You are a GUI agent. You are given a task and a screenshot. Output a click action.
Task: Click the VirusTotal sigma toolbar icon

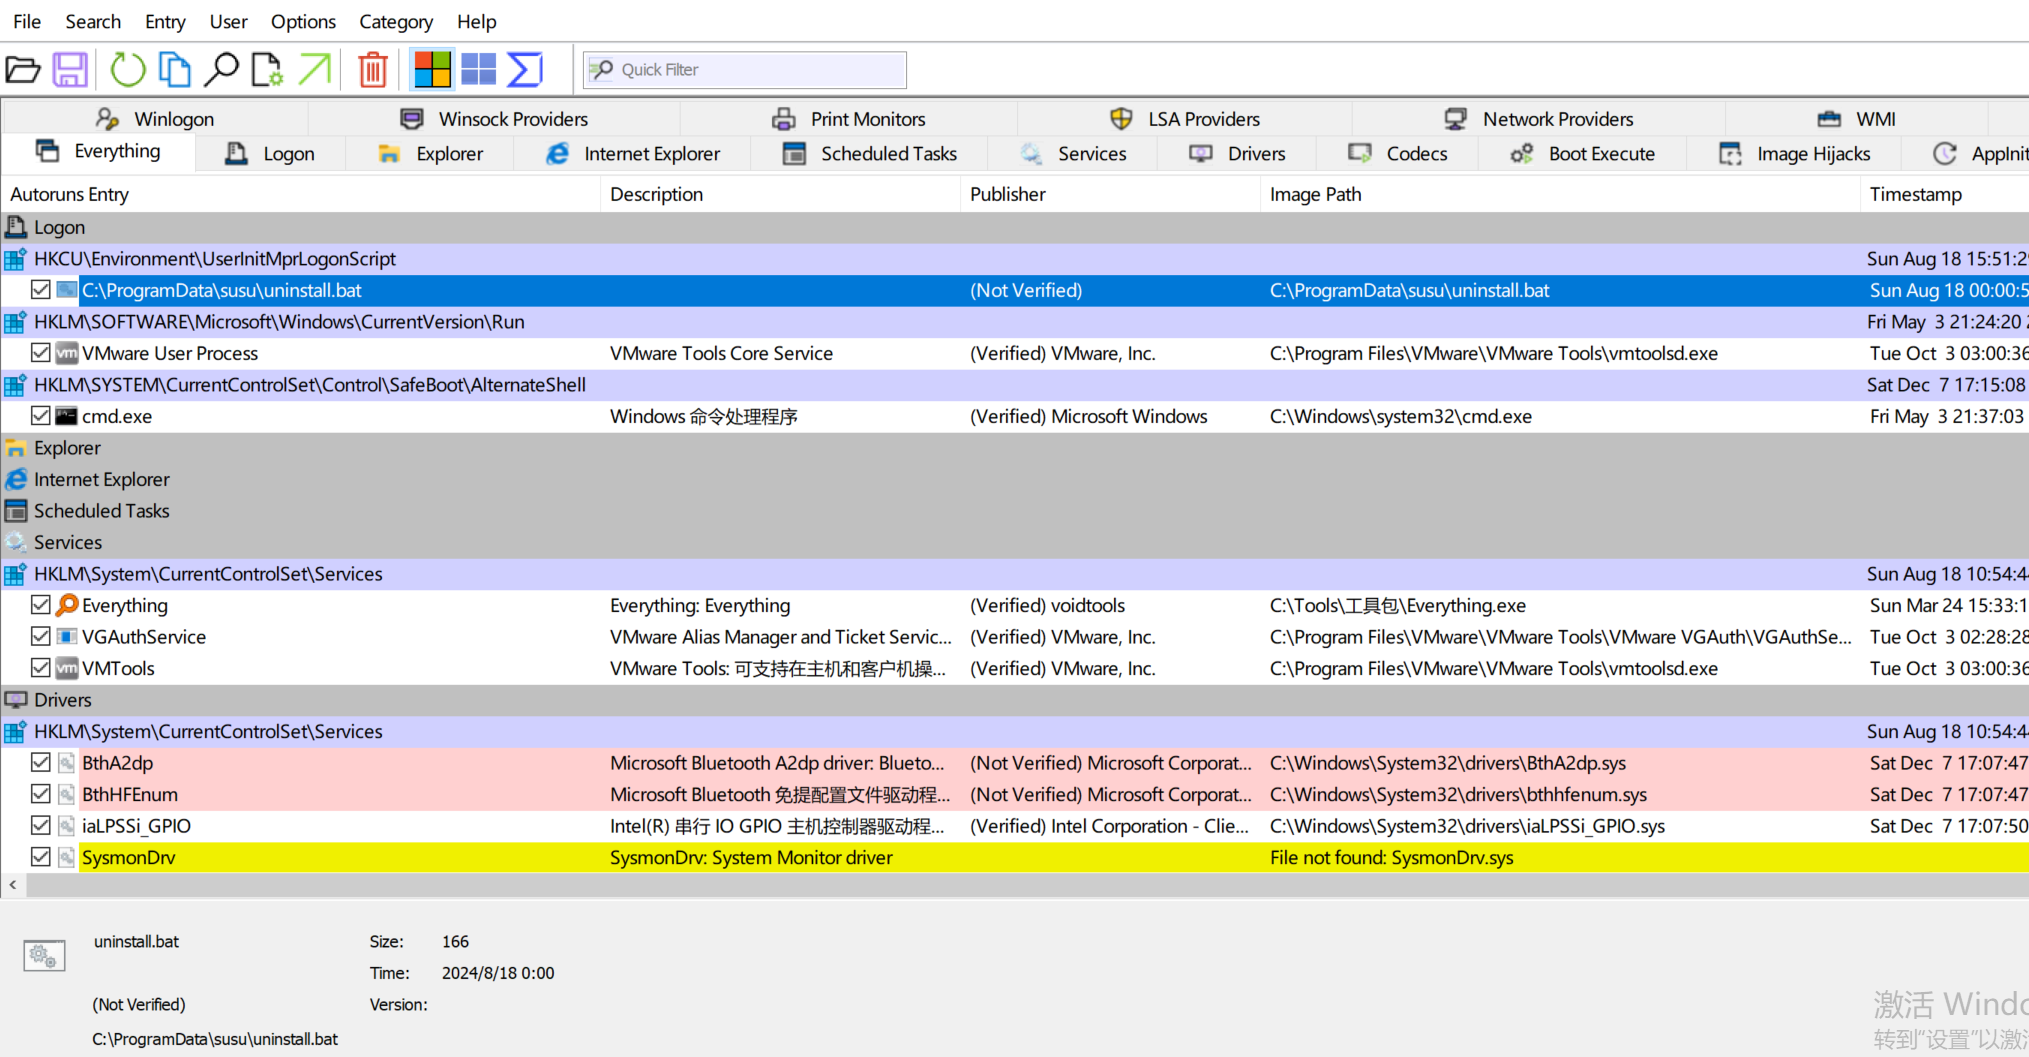(x=525, y=70)
